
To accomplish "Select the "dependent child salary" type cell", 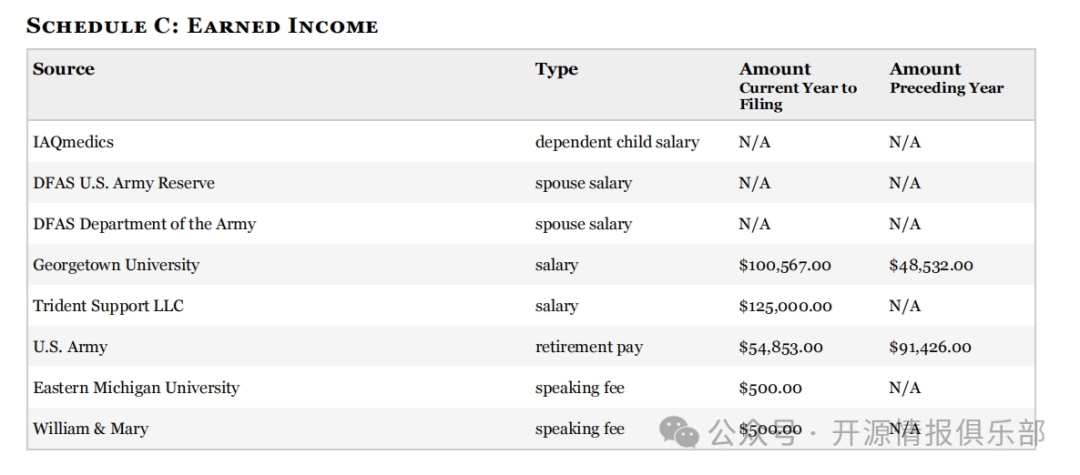I will click(x=616, y=142).
